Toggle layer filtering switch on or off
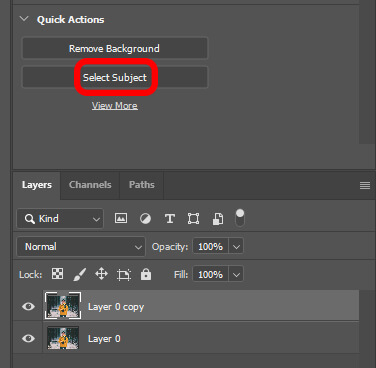Viewport: 376px width, 368px height. 240,218
